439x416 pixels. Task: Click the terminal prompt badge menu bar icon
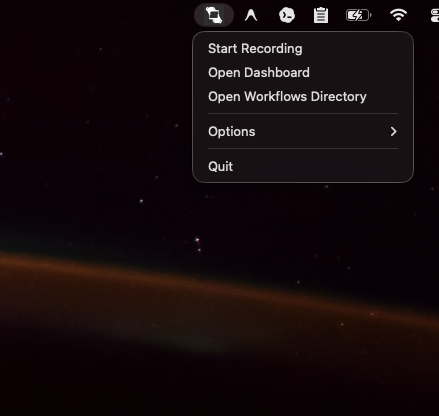coord(287,15)
